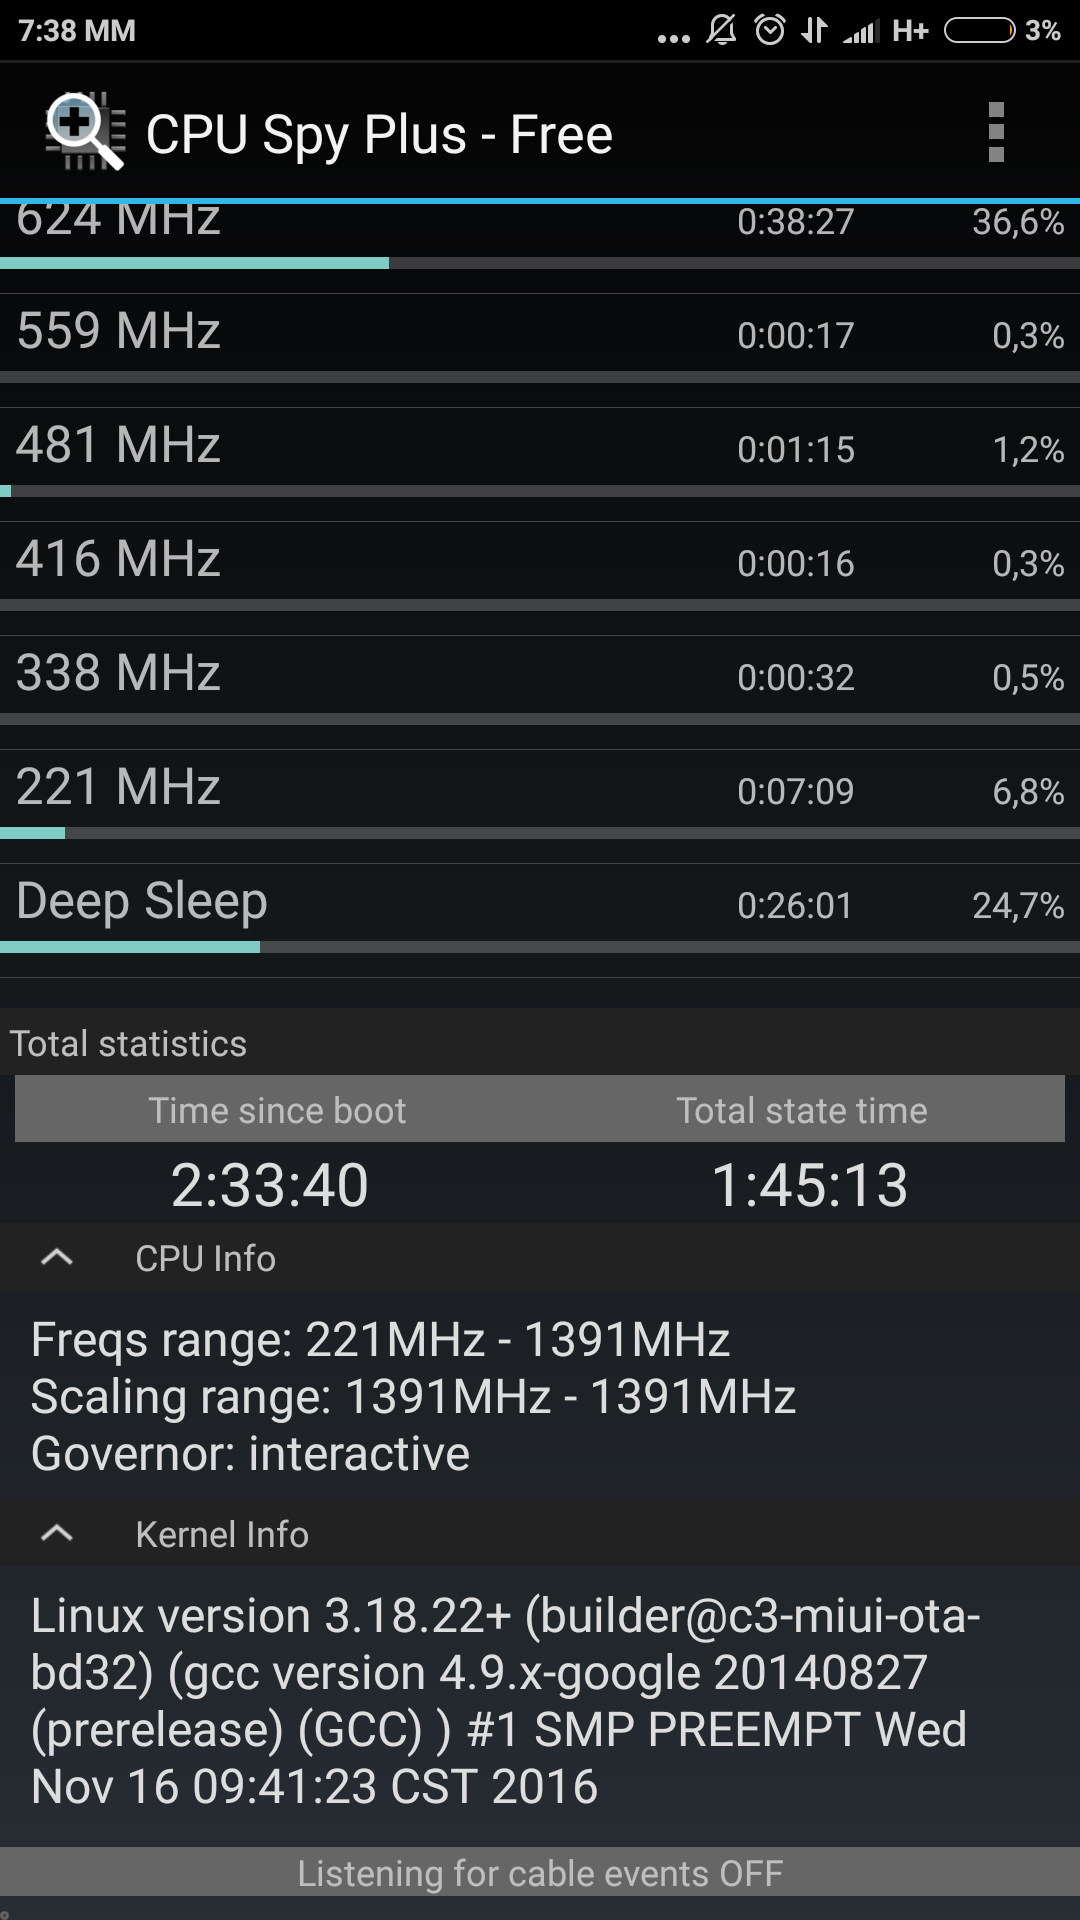This screenshot has width=1080, height=1920.
Task: Tap the signal strength bars icon
Action: point(860,32)
